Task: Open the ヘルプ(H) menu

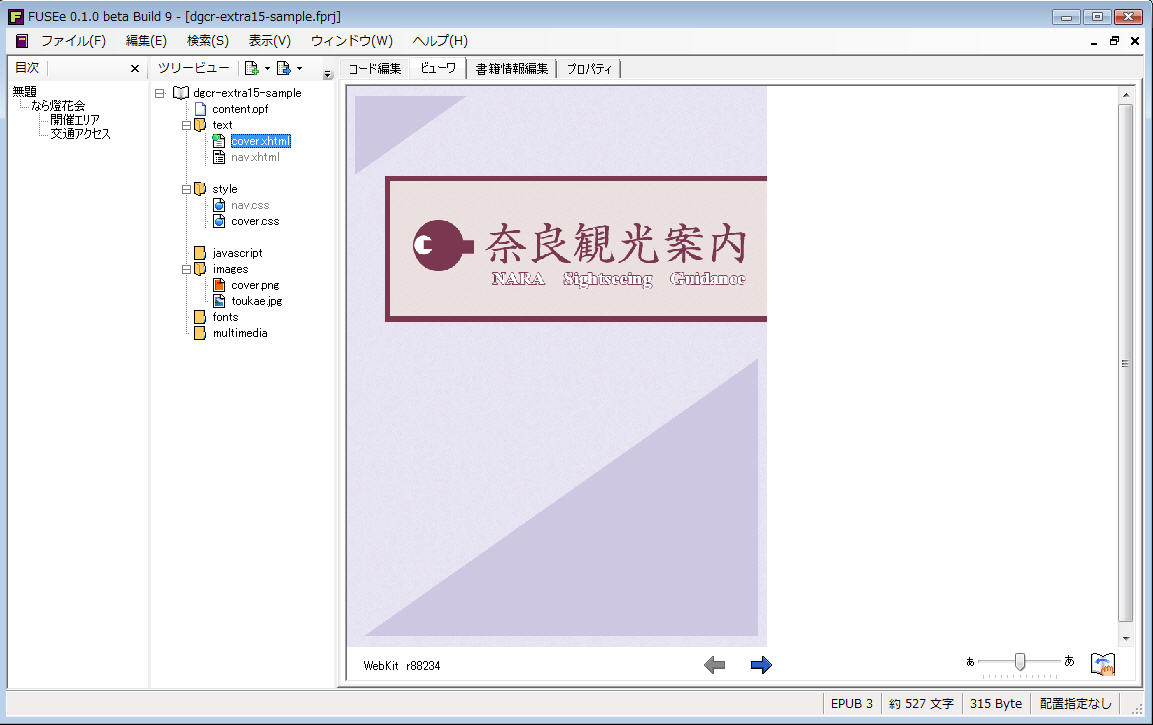Action: (x=440, y=41)
